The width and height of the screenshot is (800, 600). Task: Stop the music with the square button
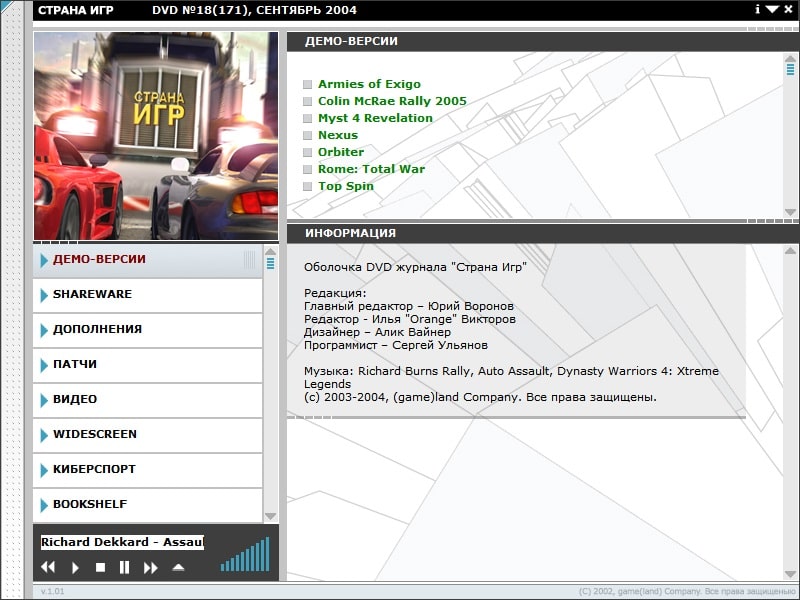pos(101,567)
